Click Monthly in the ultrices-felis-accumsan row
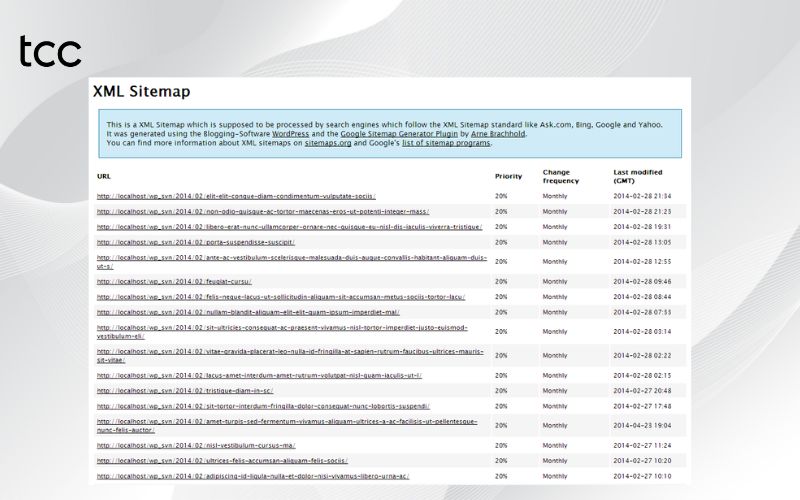The image size is (800, 500). point(555,460)
